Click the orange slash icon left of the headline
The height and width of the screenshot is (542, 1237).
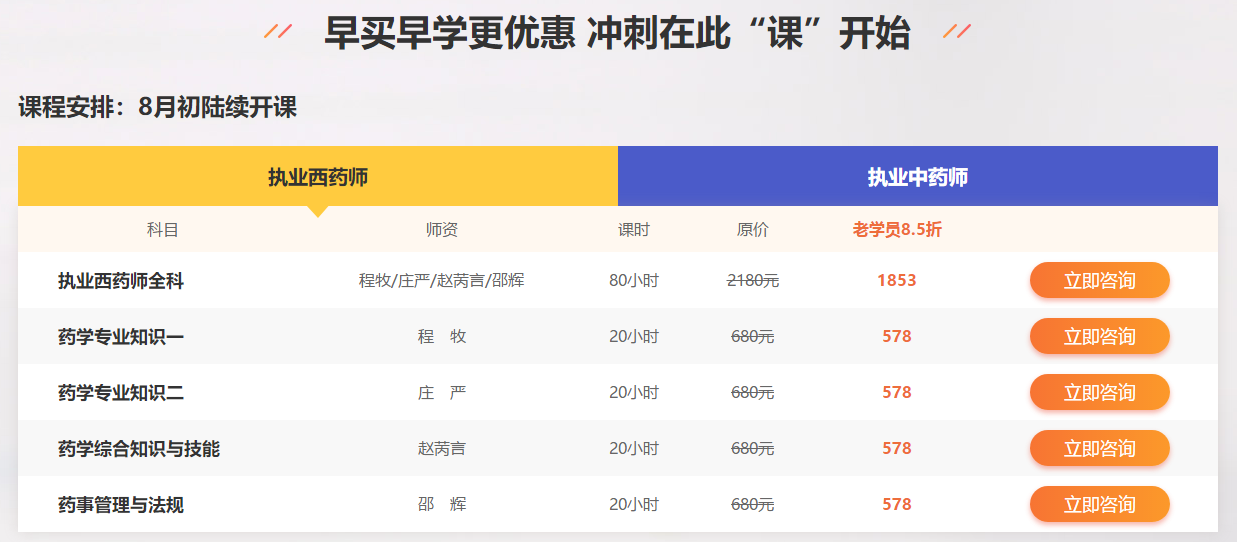(x=277, y=32)
